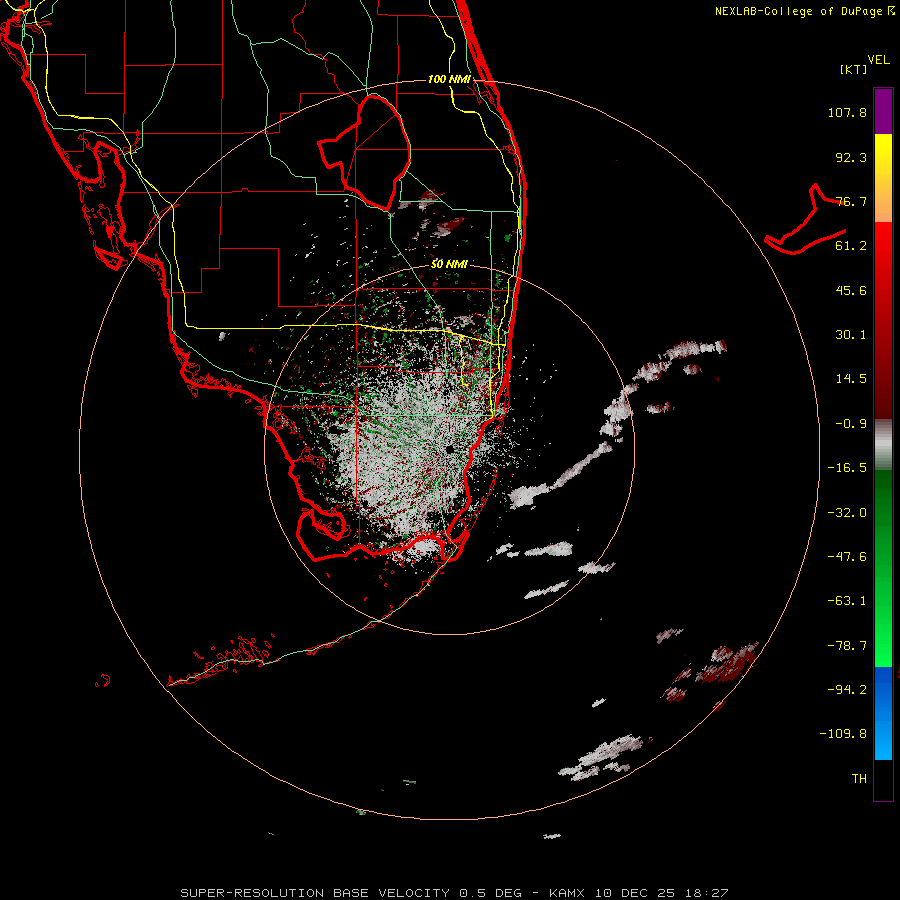
Task: Click the -63.1 velocity legend value
Action: point(847,601)
